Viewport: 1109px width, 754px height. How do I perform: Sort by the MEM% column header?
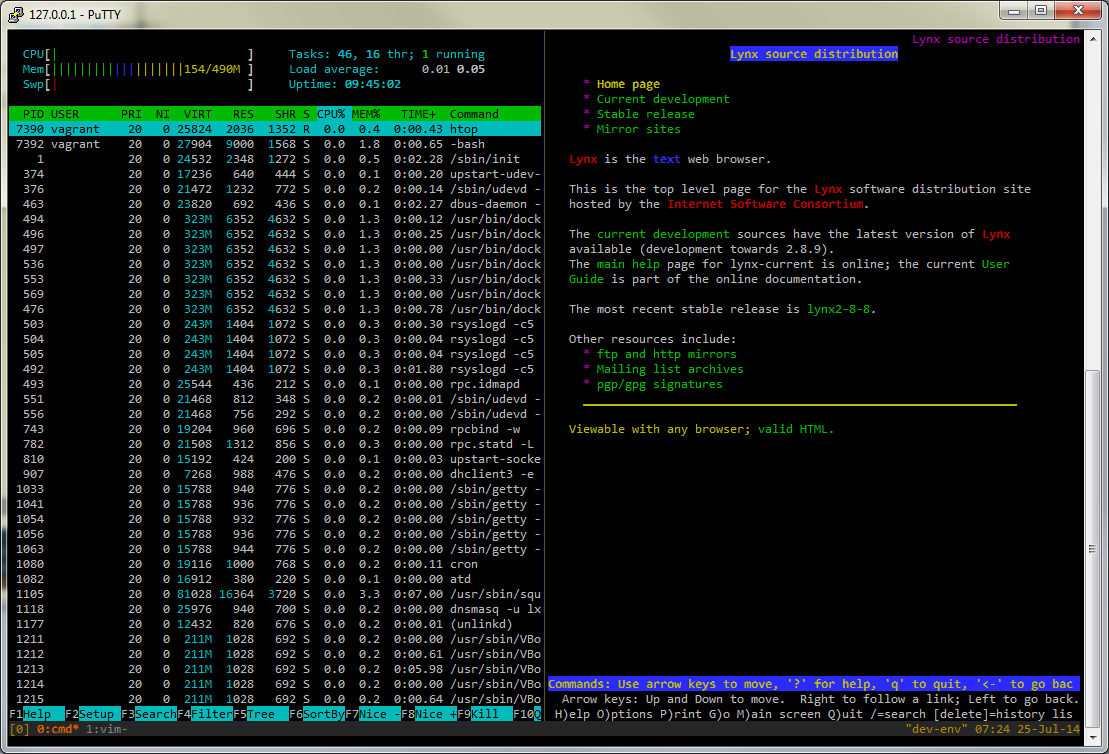click(366, 114)
